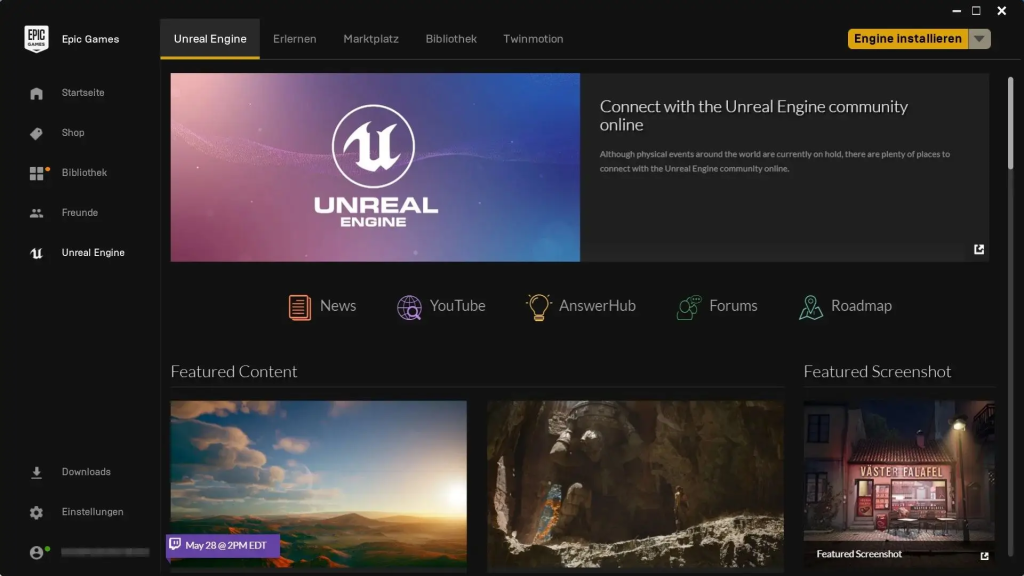Open the cave statue featured content thumbnail

[x=635, y=485]
